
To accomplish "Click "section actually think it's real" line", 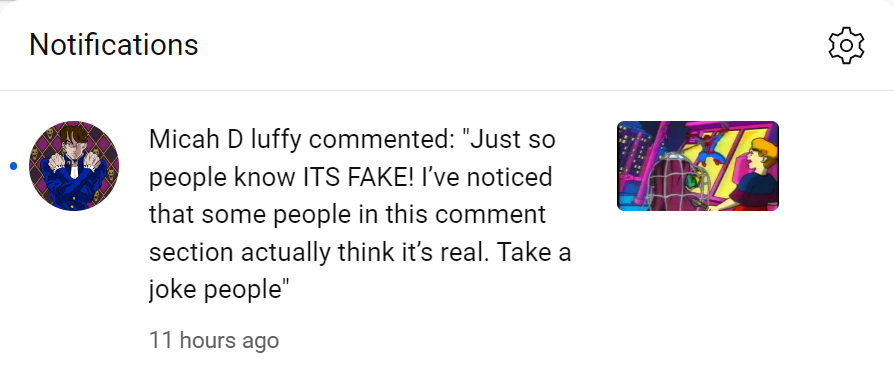I will [x=317, y=253].
